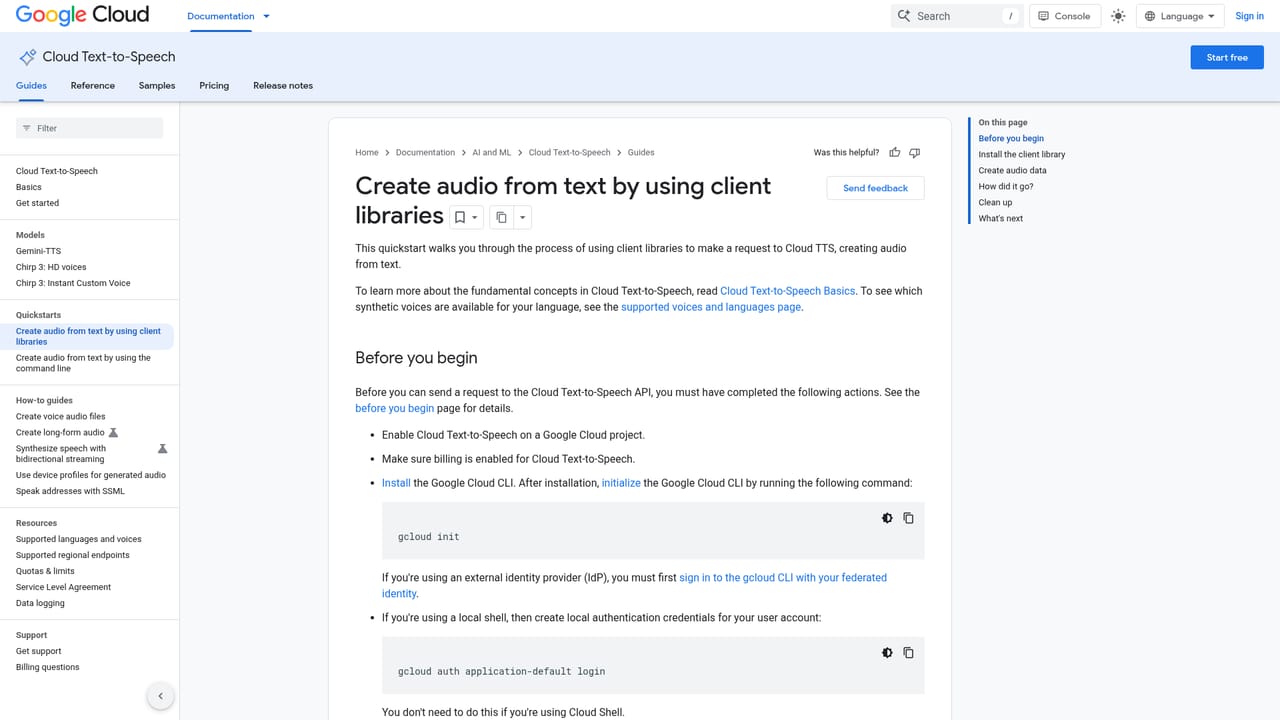Open Chirp 3: HD voices sidebar item
Viewport: 1280px width, 720px height.
coord(51,267)
